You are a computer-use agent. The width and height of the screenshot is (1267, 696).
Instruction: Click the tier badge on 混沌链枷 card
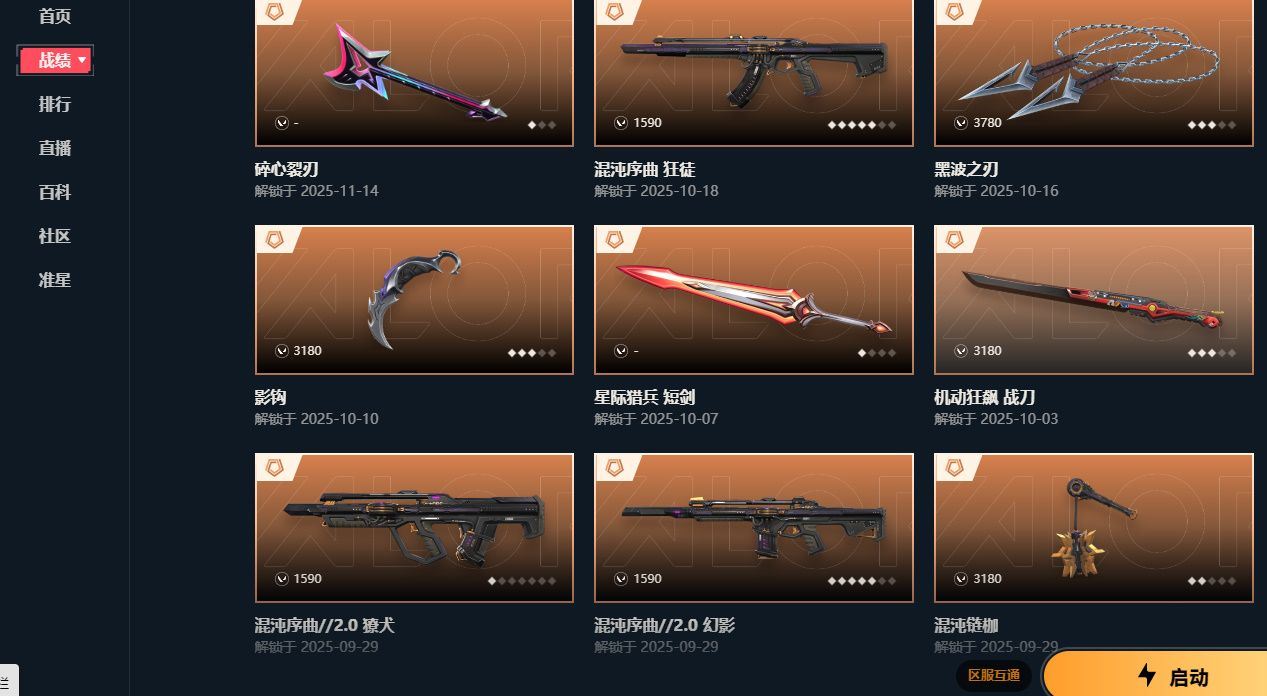tap(953, 467)
